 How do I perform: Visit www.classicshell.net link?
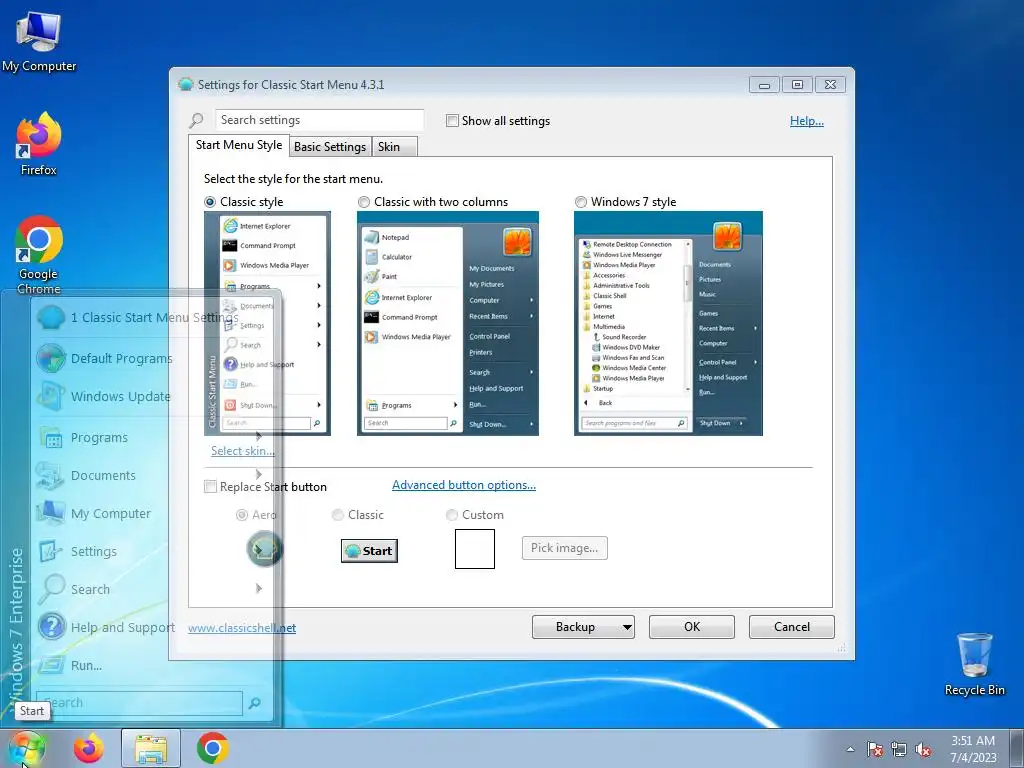coord(242,628)
